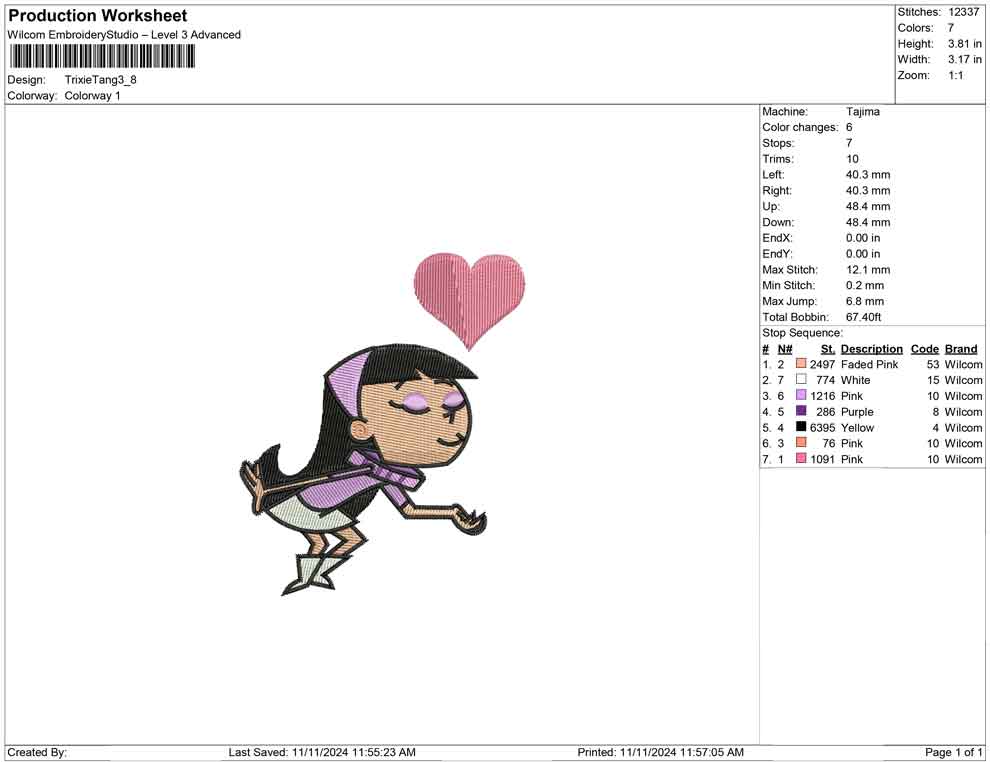Click the Zoom value '1:1'

coord(955,75)
